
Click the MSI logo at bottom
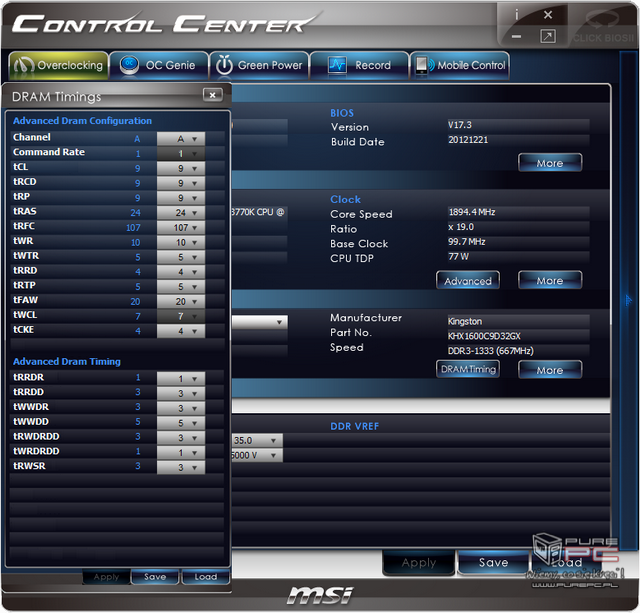[x=320, y=595]
